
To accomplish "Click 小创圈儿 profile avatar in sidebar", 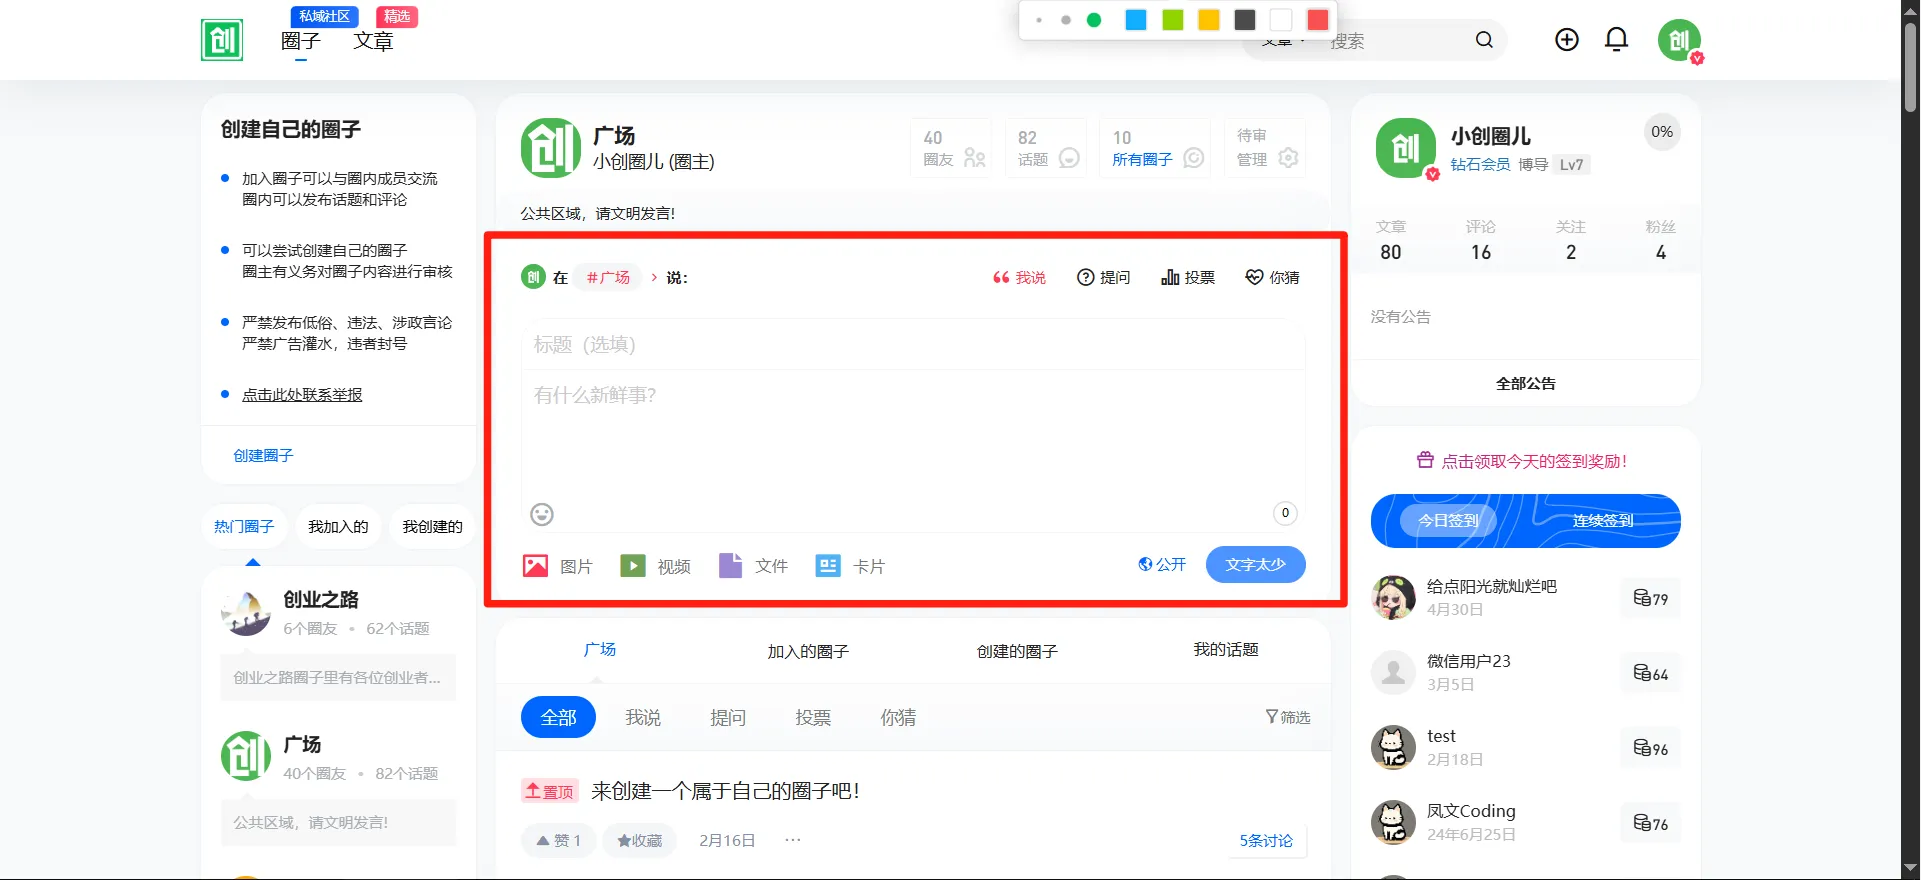I will coord(1406,148).
